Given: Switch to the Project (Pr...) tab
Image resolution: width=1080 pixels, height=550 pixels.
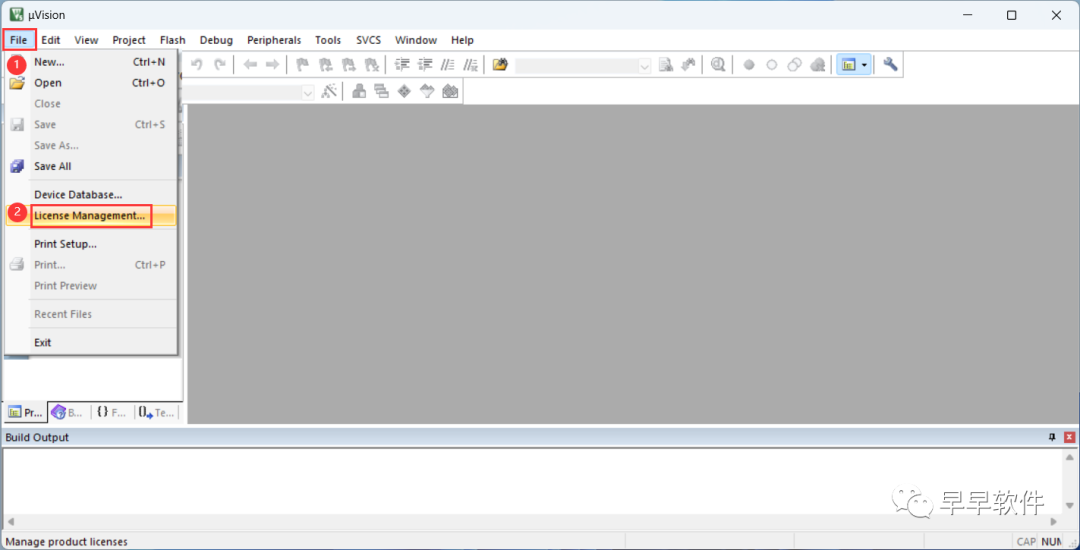Looking at the screenshot, I should (25, 413).
